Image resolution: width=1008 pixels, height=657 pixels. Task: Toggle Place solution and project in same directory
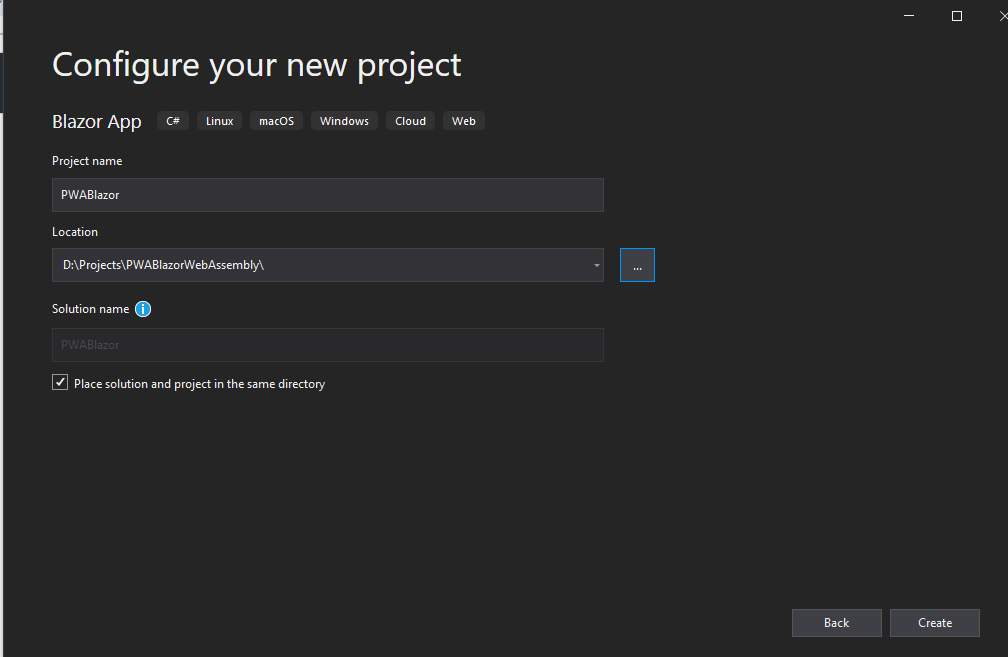coord(60,383)
